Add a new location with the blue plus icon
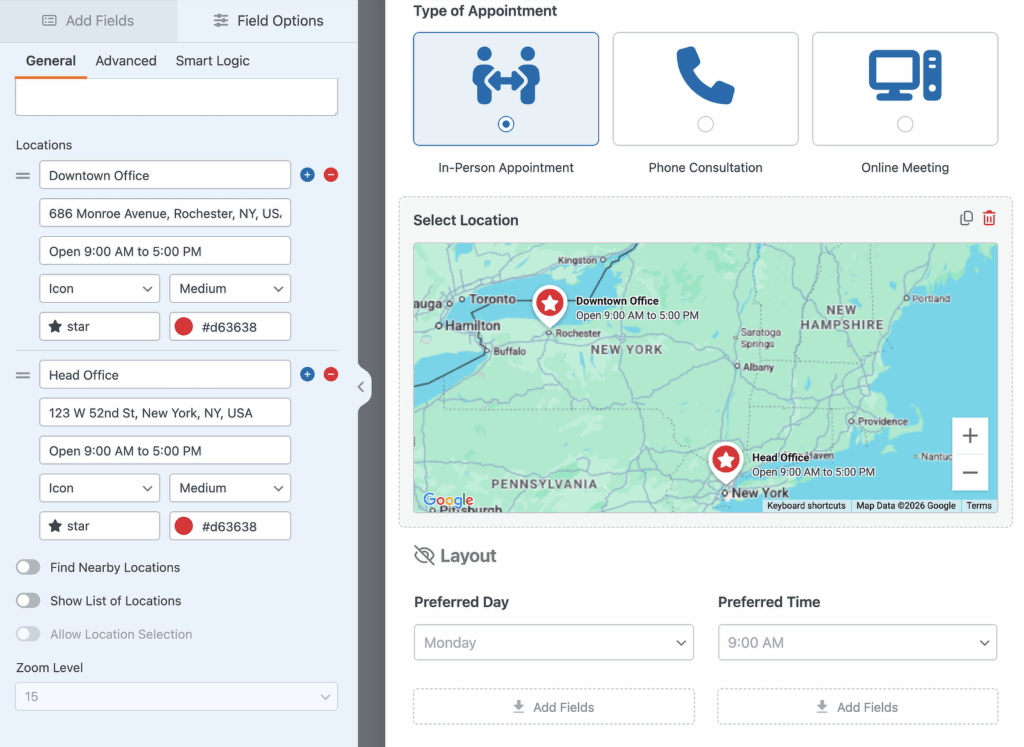 (x=307, y=174)
